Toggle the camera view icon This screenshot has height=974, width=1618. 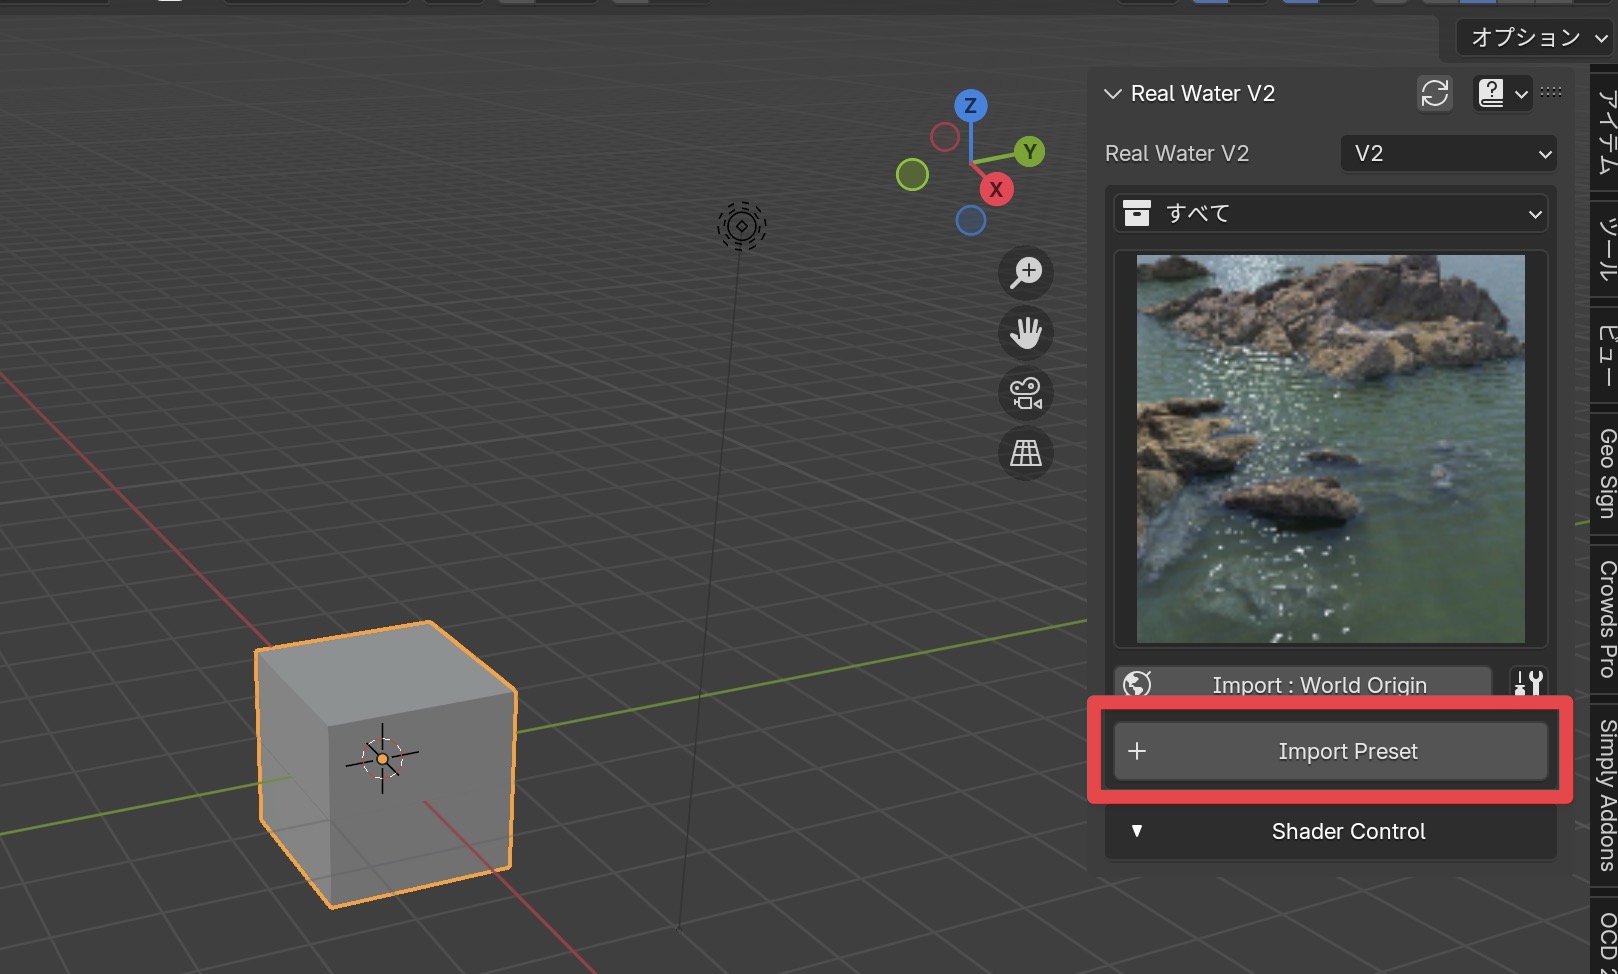(x=1024, y=393)
